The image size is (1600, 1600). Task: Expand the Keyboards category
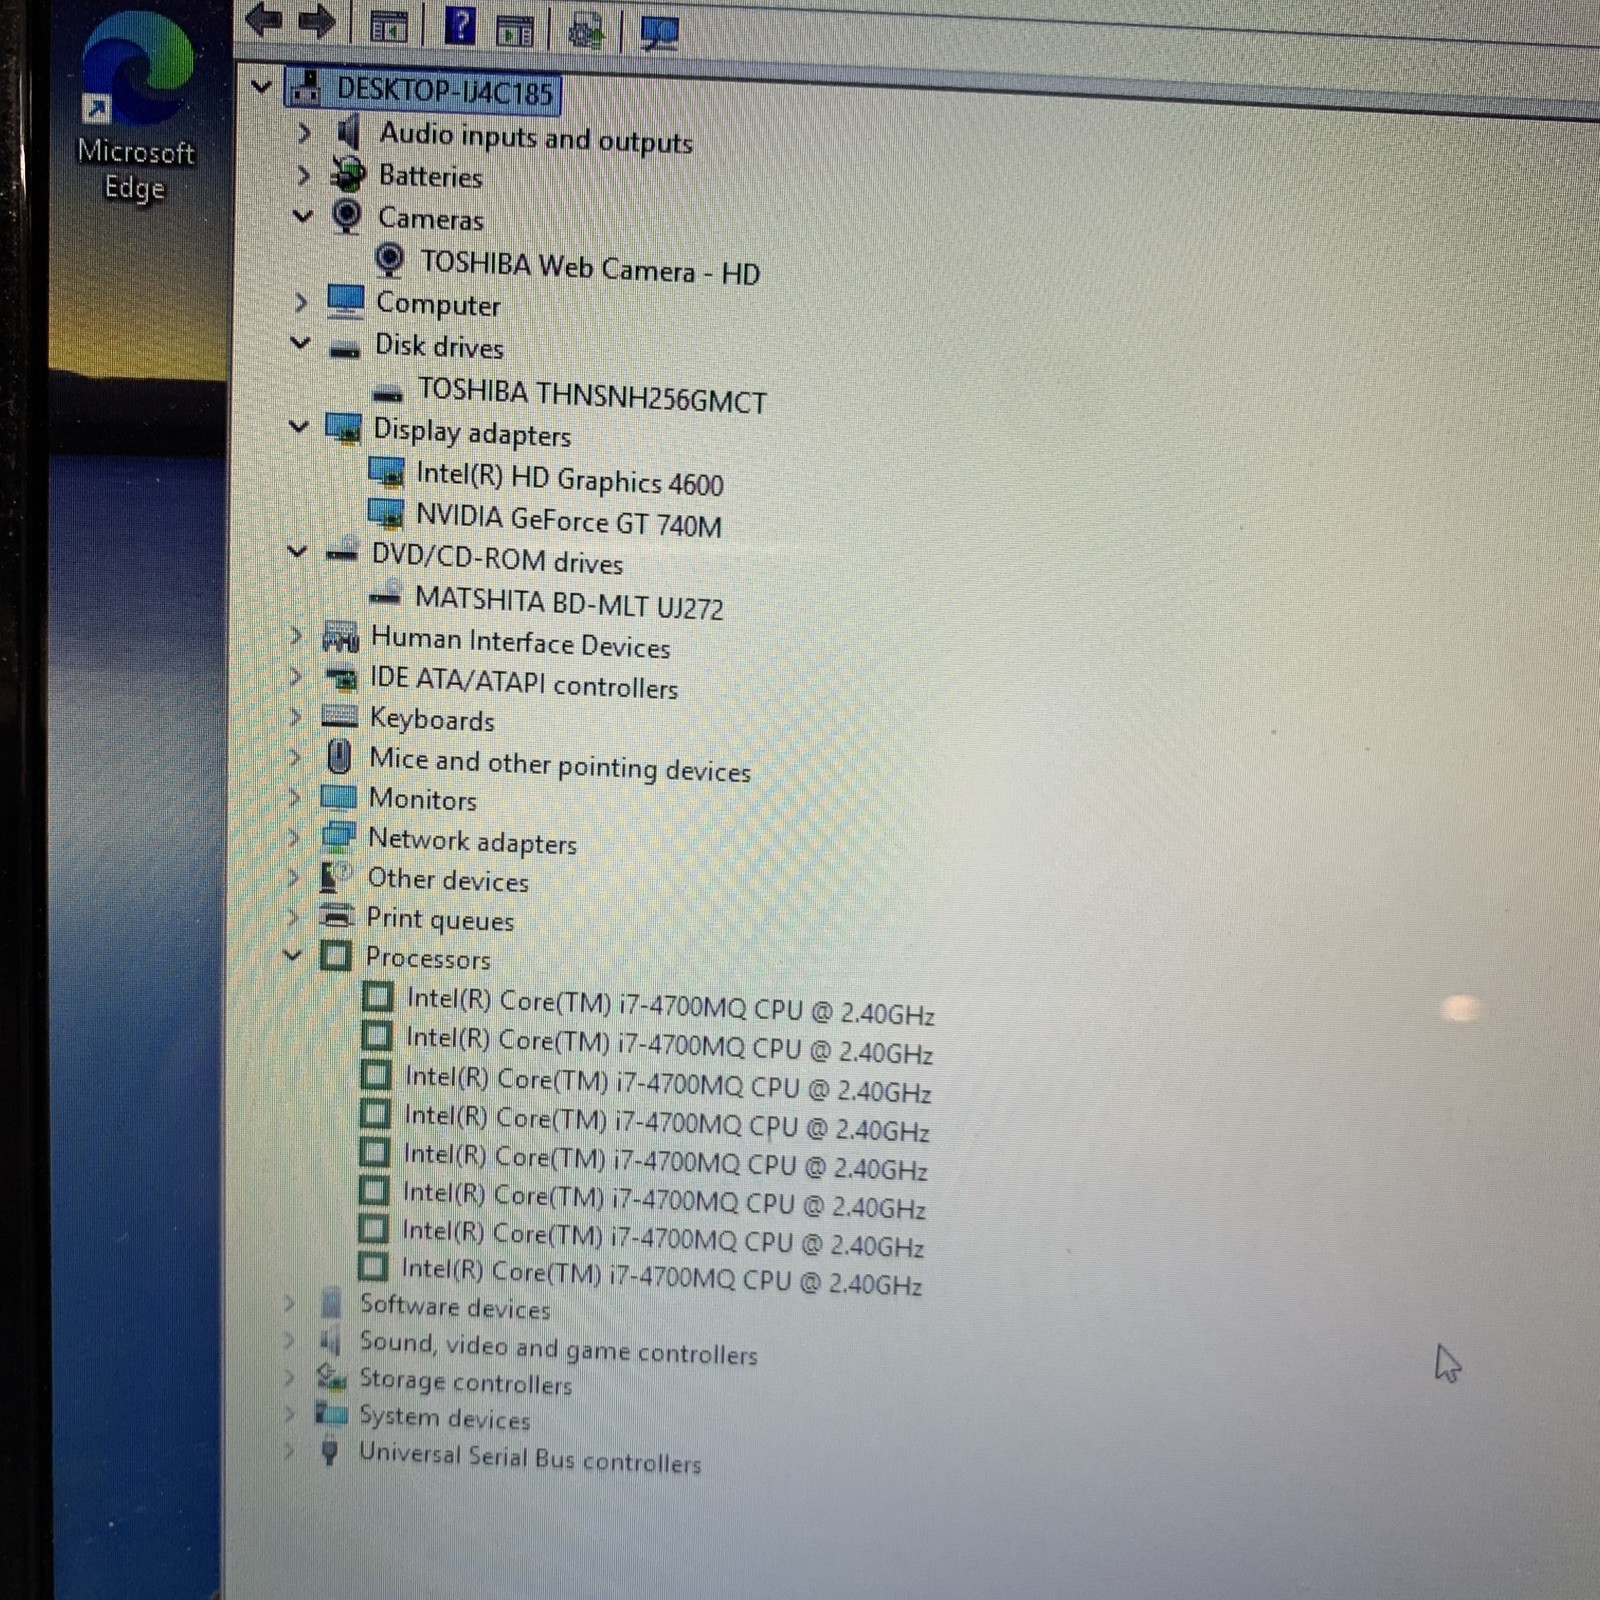pyautogui.click(x=295, y=717)
